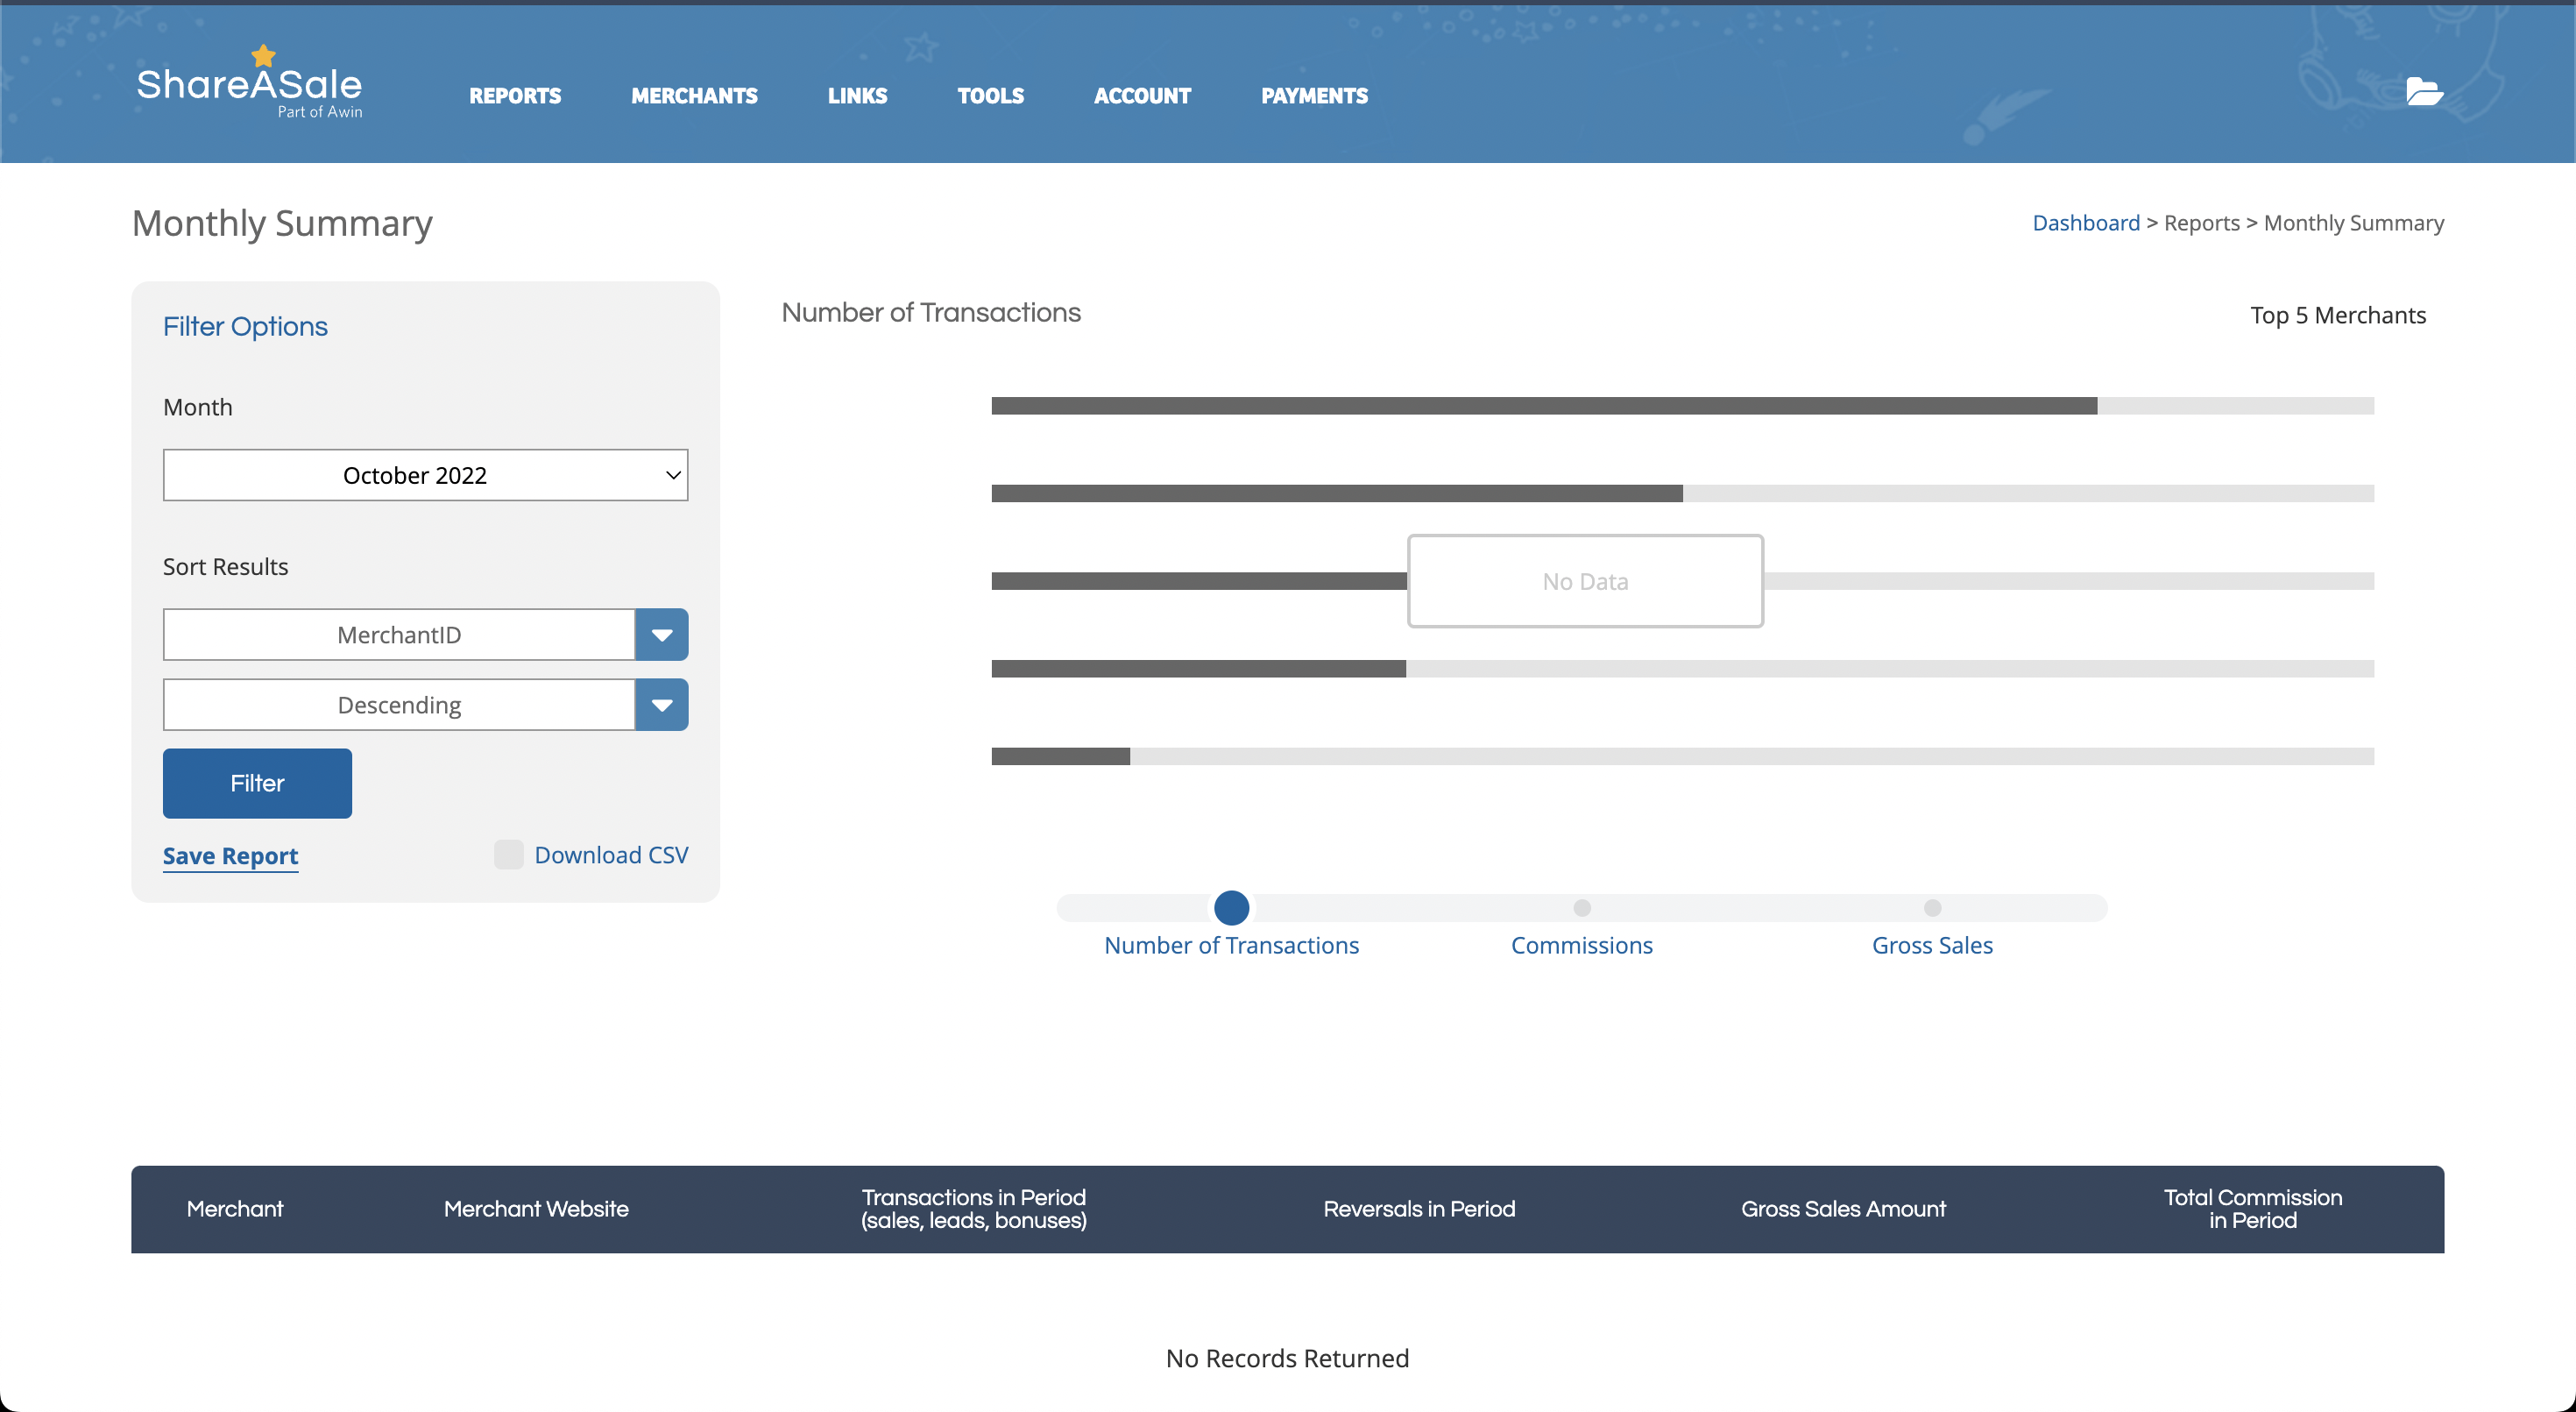Click the Merchant column header
2576x1412 pixels.
coord(234,1209)
